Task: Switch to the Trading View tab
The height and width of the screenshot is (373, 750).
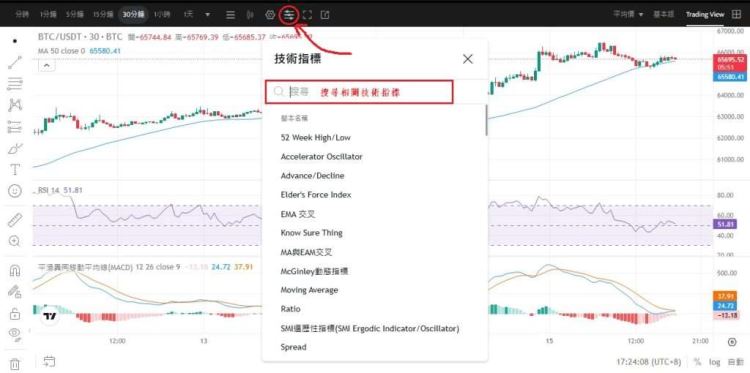Action: tap(705, 14)
